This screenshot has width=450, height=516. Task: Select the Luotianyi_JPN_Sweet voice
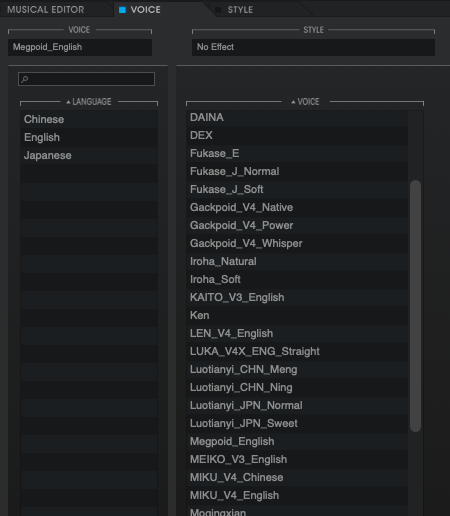point(297,423)
